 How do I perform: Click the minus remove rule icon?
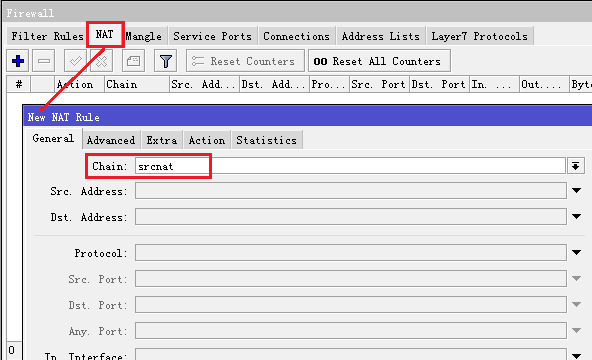pos(44,61)
